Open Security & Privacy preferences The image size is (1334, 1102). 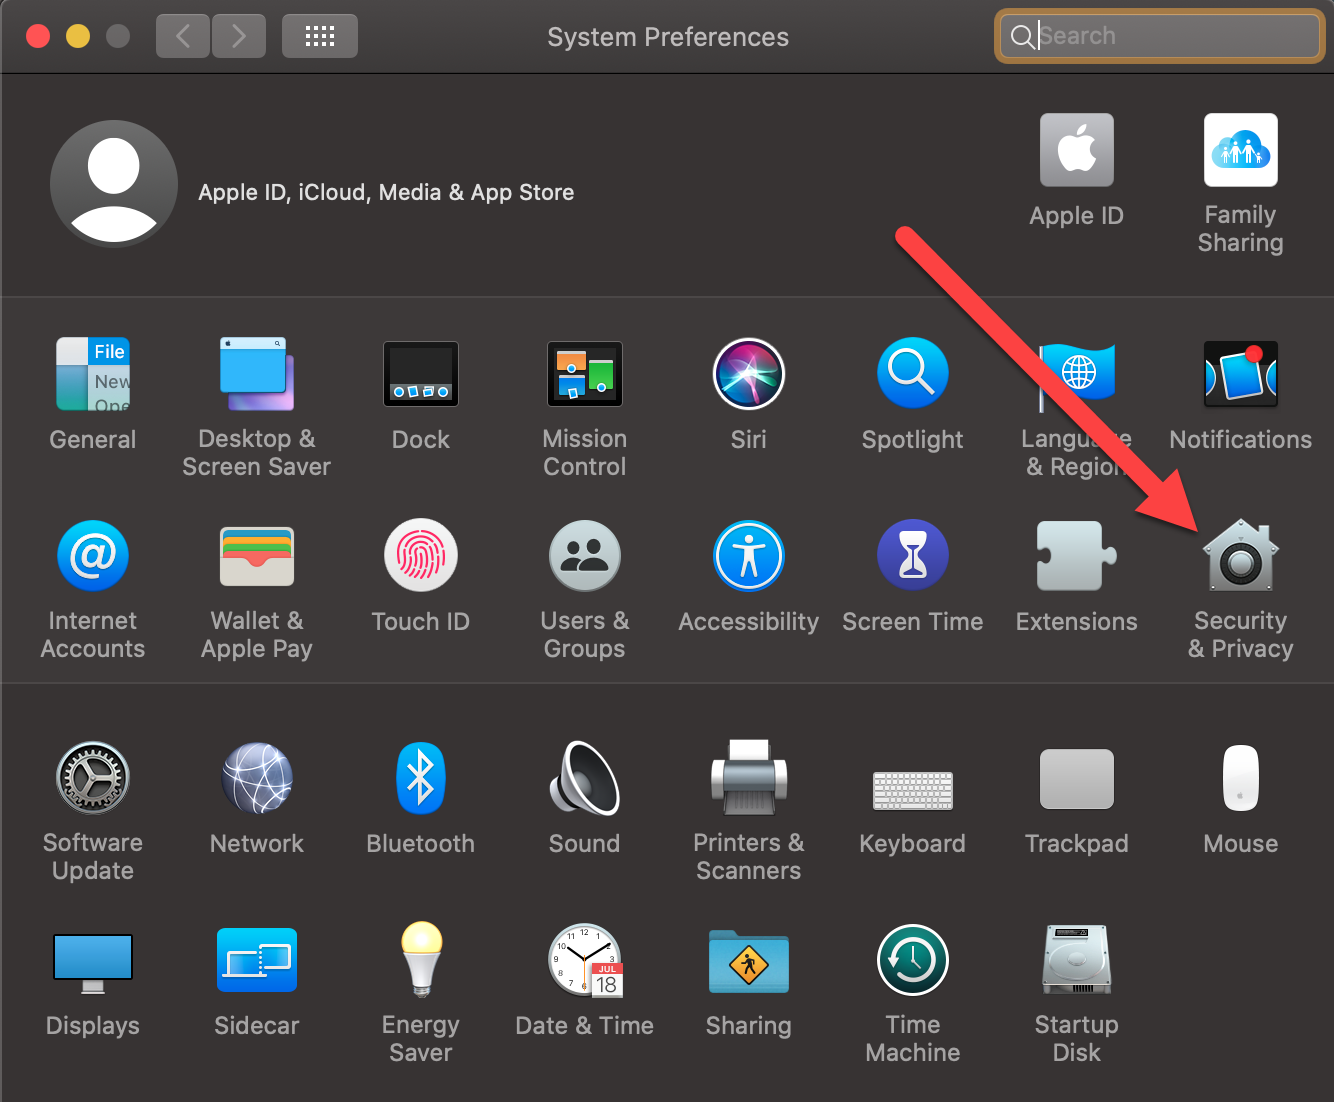coord(1241,556)
